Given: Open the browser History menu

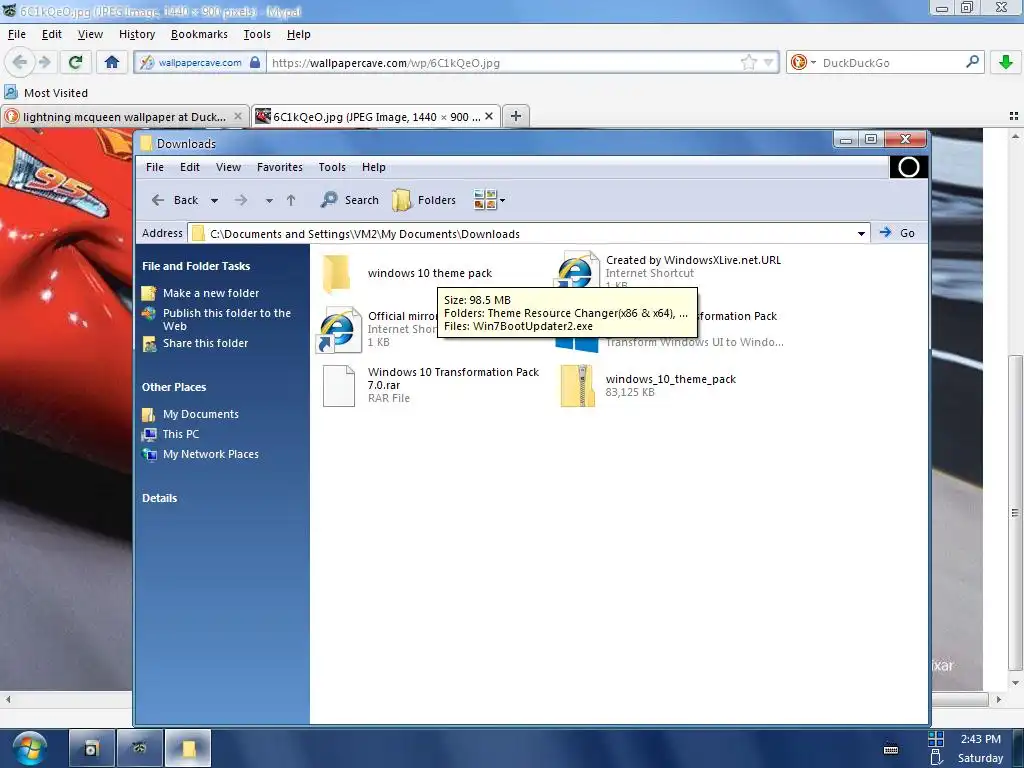Looking at the screenshot, I should point(136,34).
